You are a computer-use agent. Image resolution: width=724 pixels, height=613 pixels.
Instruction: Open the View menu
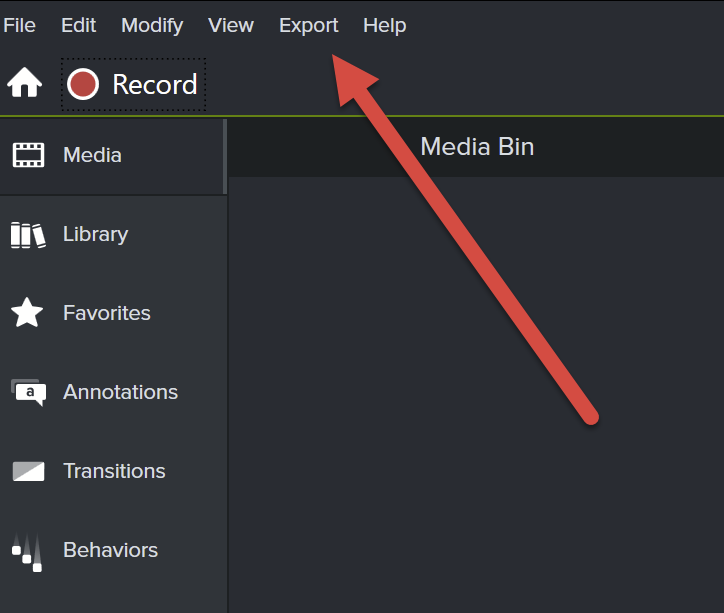(x=231, y=25)
